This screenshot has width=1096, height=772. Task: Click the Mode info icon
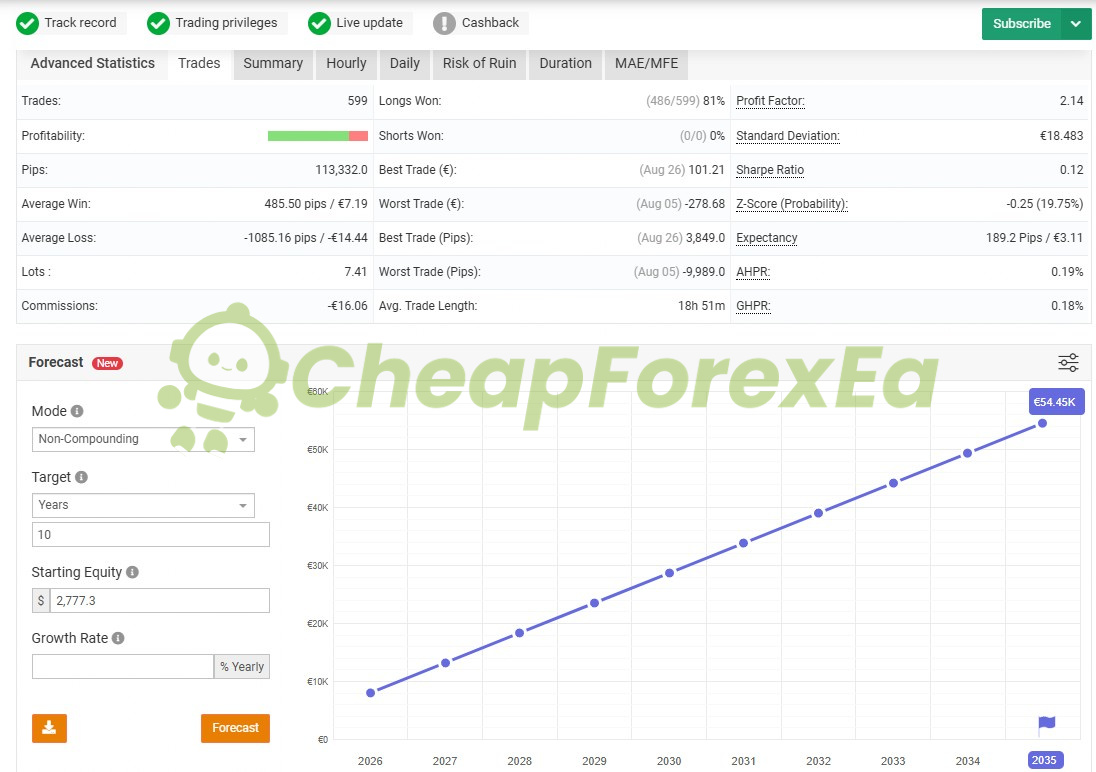point(77,411)
